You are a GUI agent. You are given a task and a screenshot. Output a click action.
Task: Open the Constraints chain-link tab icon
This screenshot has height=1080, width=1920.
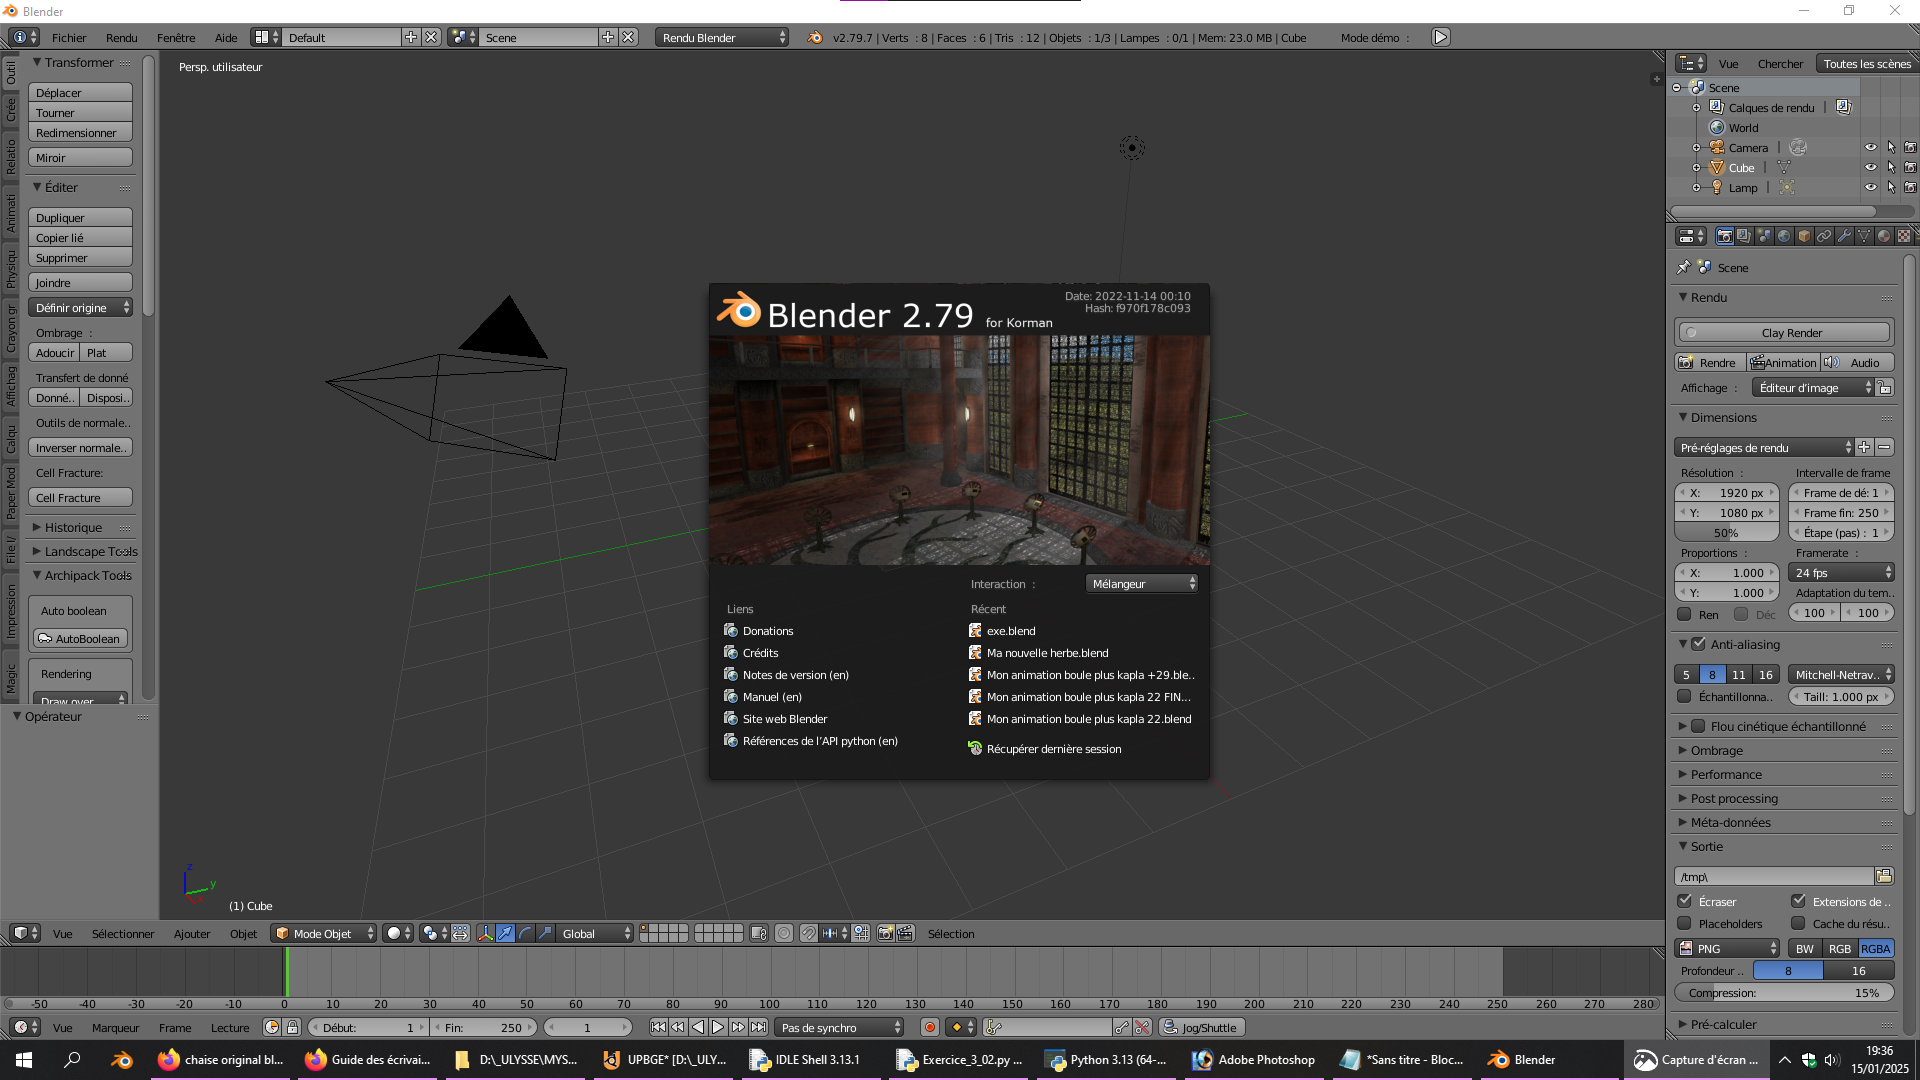pos(1824,236)
